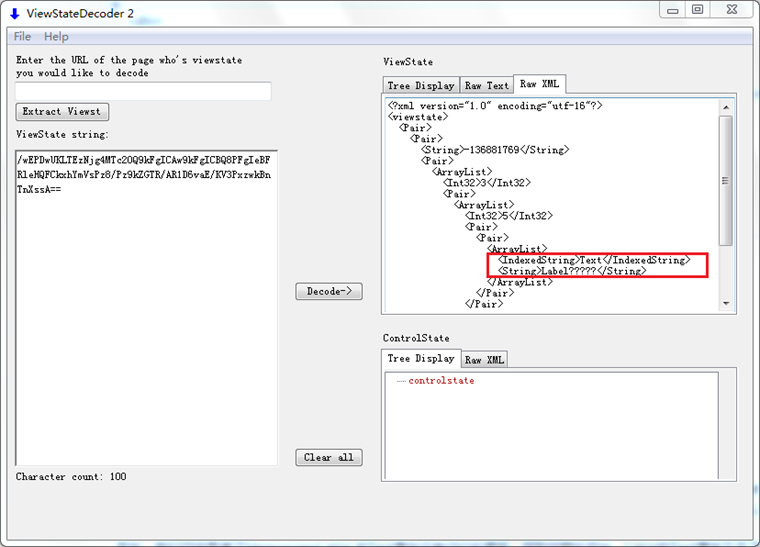The width and height of the screenshot is (760, 547).
Task: Click the Int32 3 XML line
Action: (486, 183)
